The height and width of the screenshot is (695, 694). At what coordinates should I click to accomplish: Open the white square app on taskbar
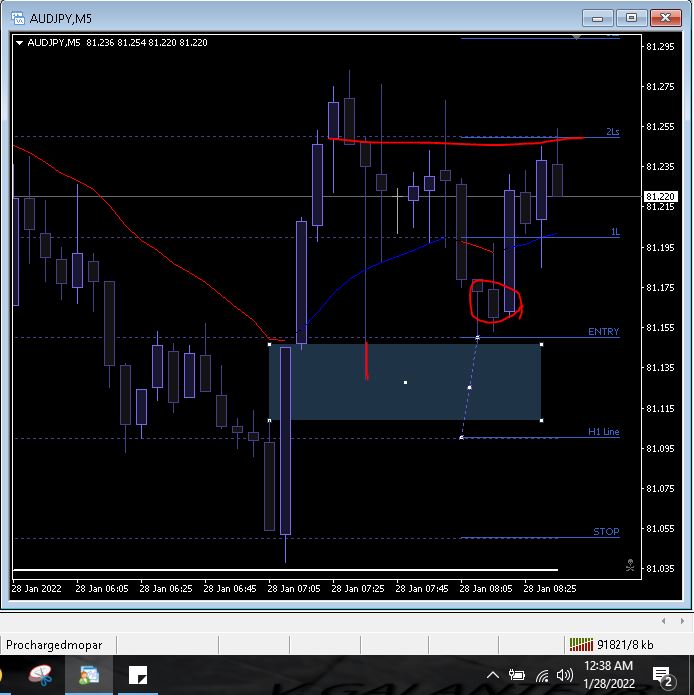138,675
